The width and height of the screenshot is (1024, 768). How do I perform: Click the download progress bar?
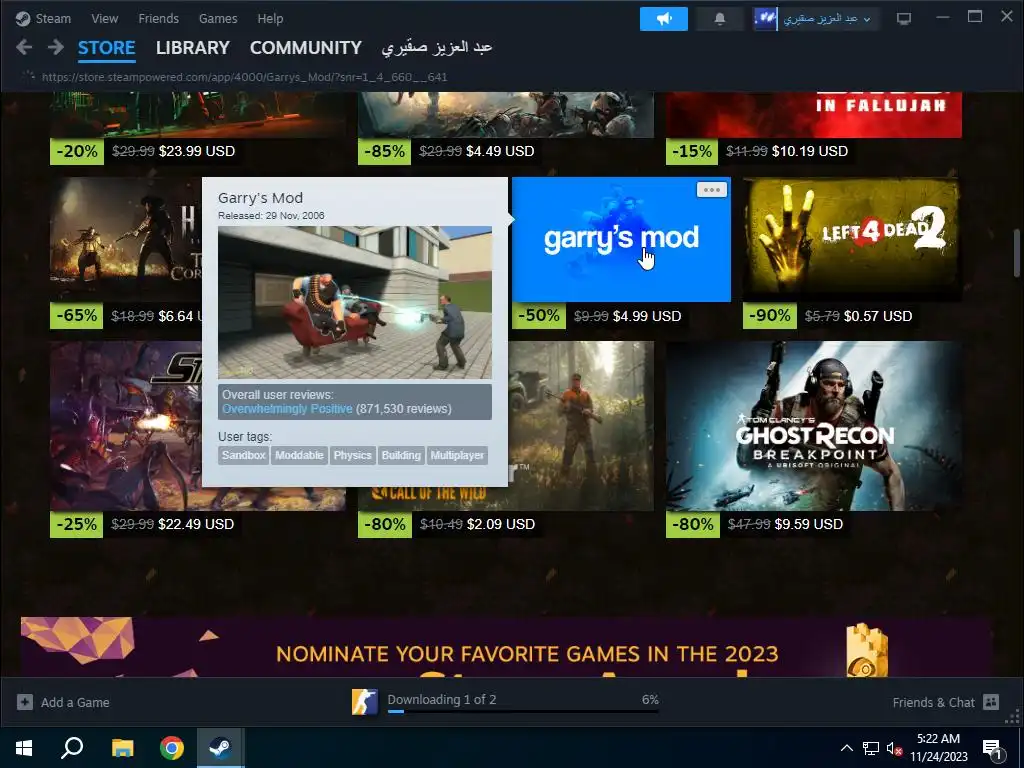point(522,711)
